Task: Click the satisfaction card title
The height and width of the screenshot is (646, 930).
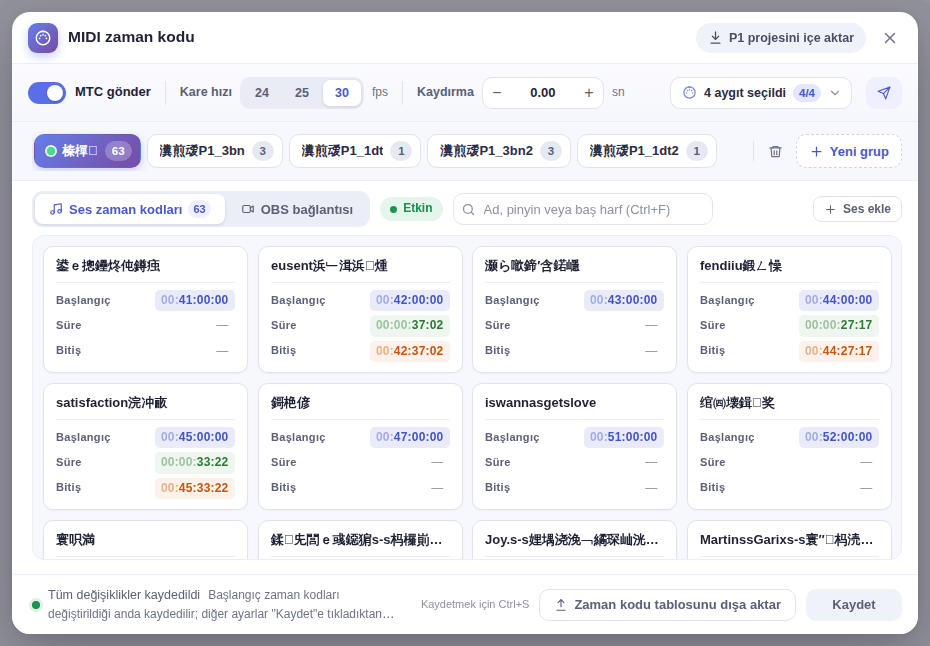Action: [112, 403]
